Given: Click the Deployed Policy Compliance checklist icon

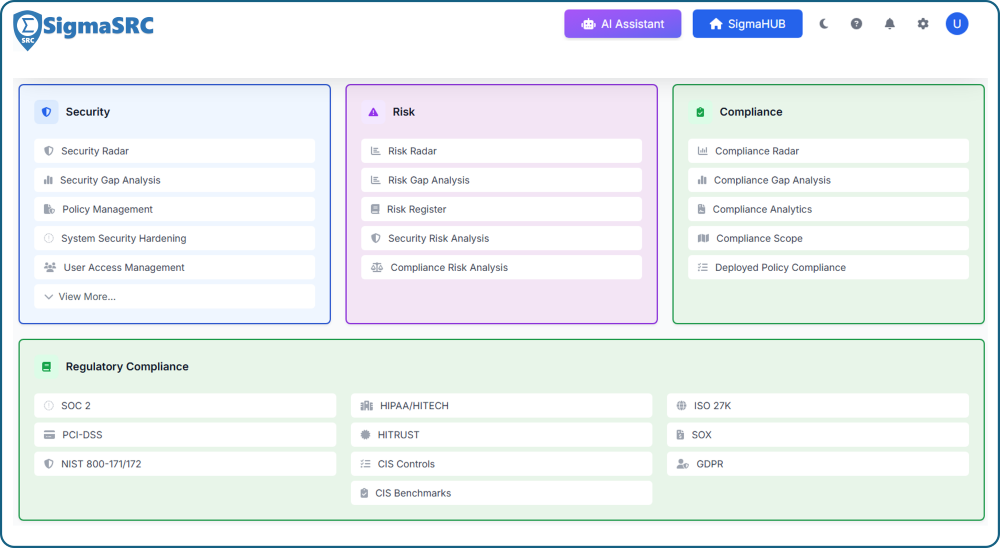Looking at the screenshot, I should (x=703, y=268).
